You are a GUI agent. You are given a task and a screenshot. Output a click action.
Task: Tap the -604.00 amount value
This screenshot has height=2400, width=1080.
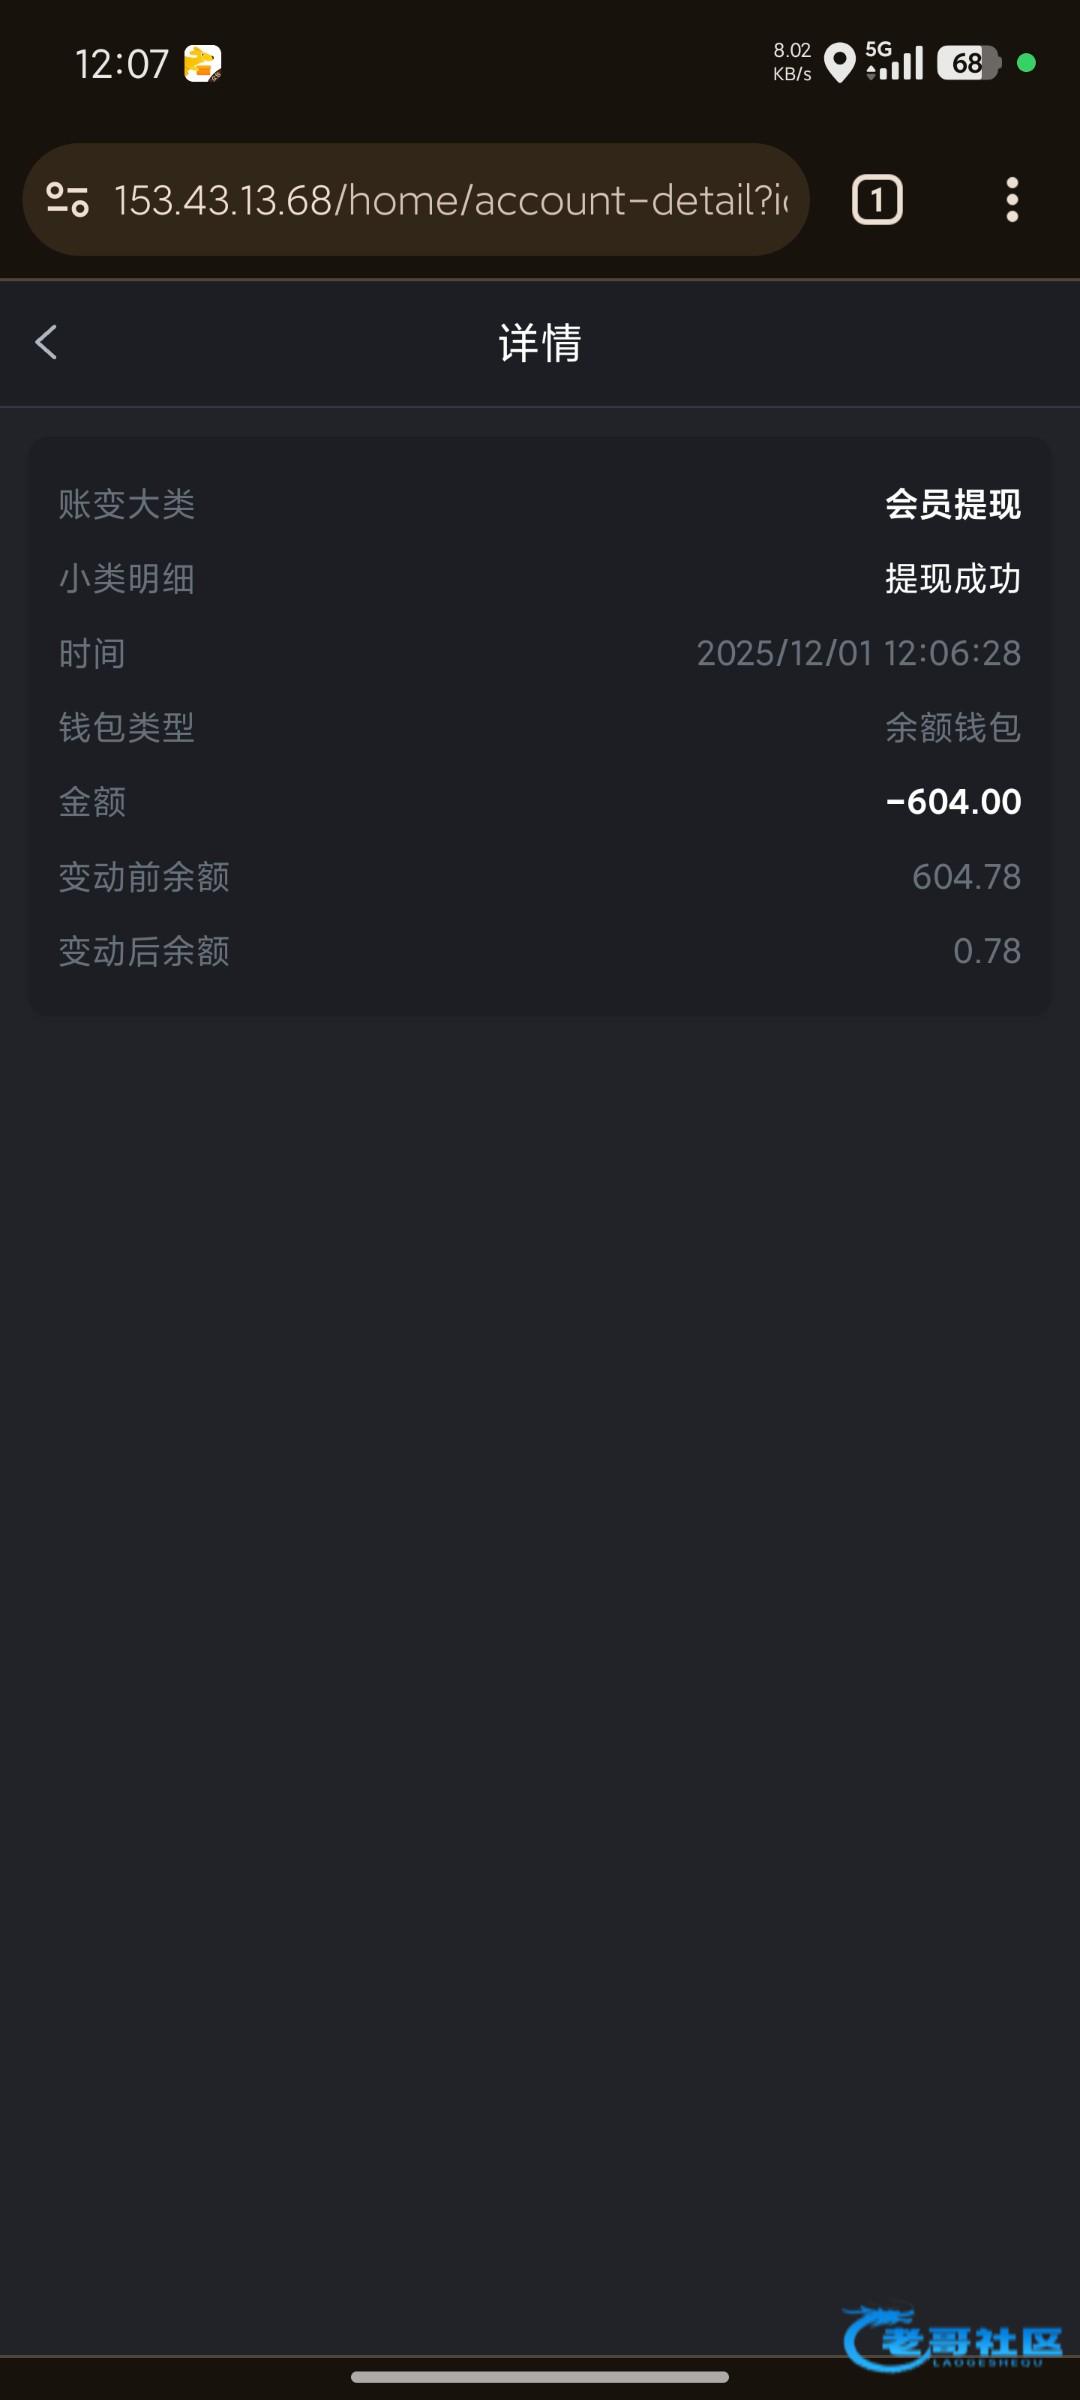point(953,802)
